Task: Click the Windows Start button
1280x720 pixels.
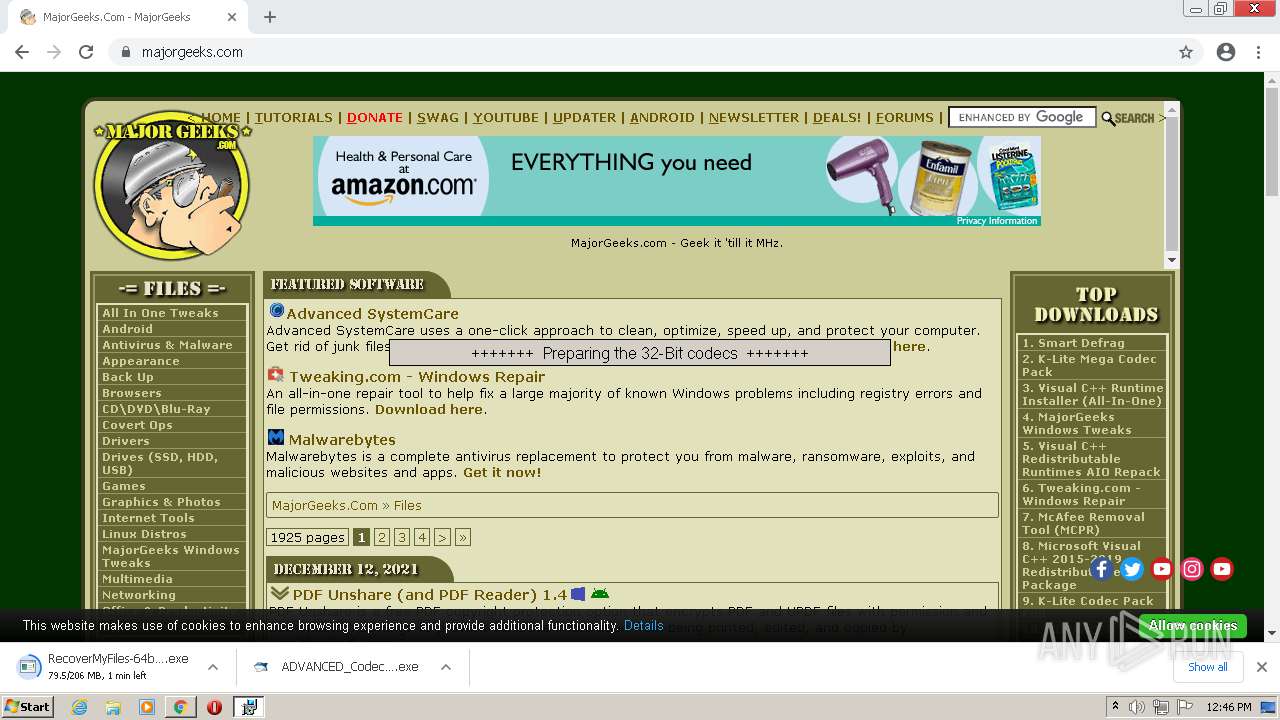Action: click(x=27, y=707)
